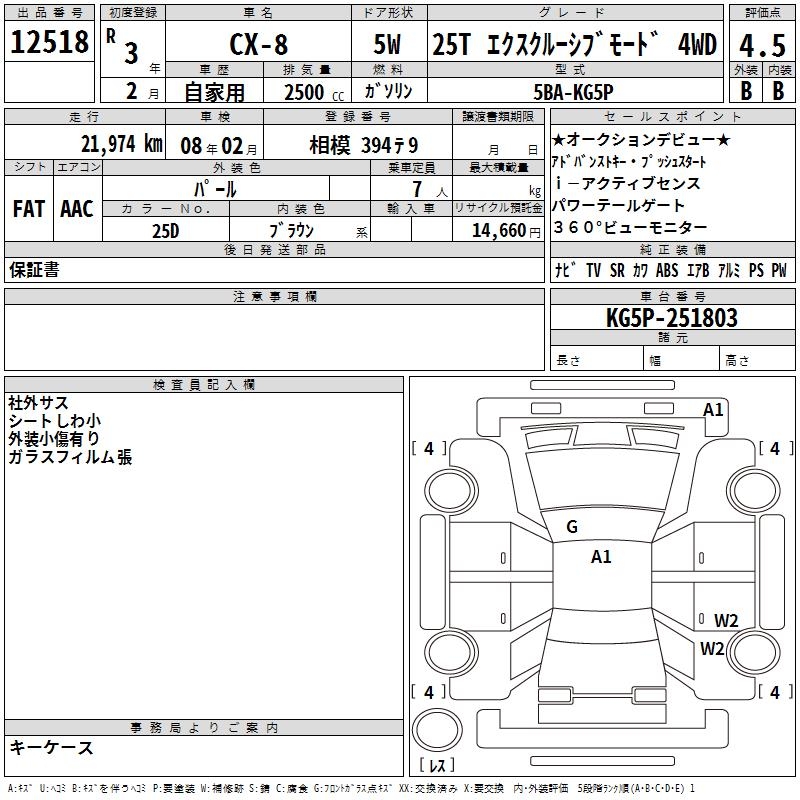Click interior color ブラウン

(292, 231)
